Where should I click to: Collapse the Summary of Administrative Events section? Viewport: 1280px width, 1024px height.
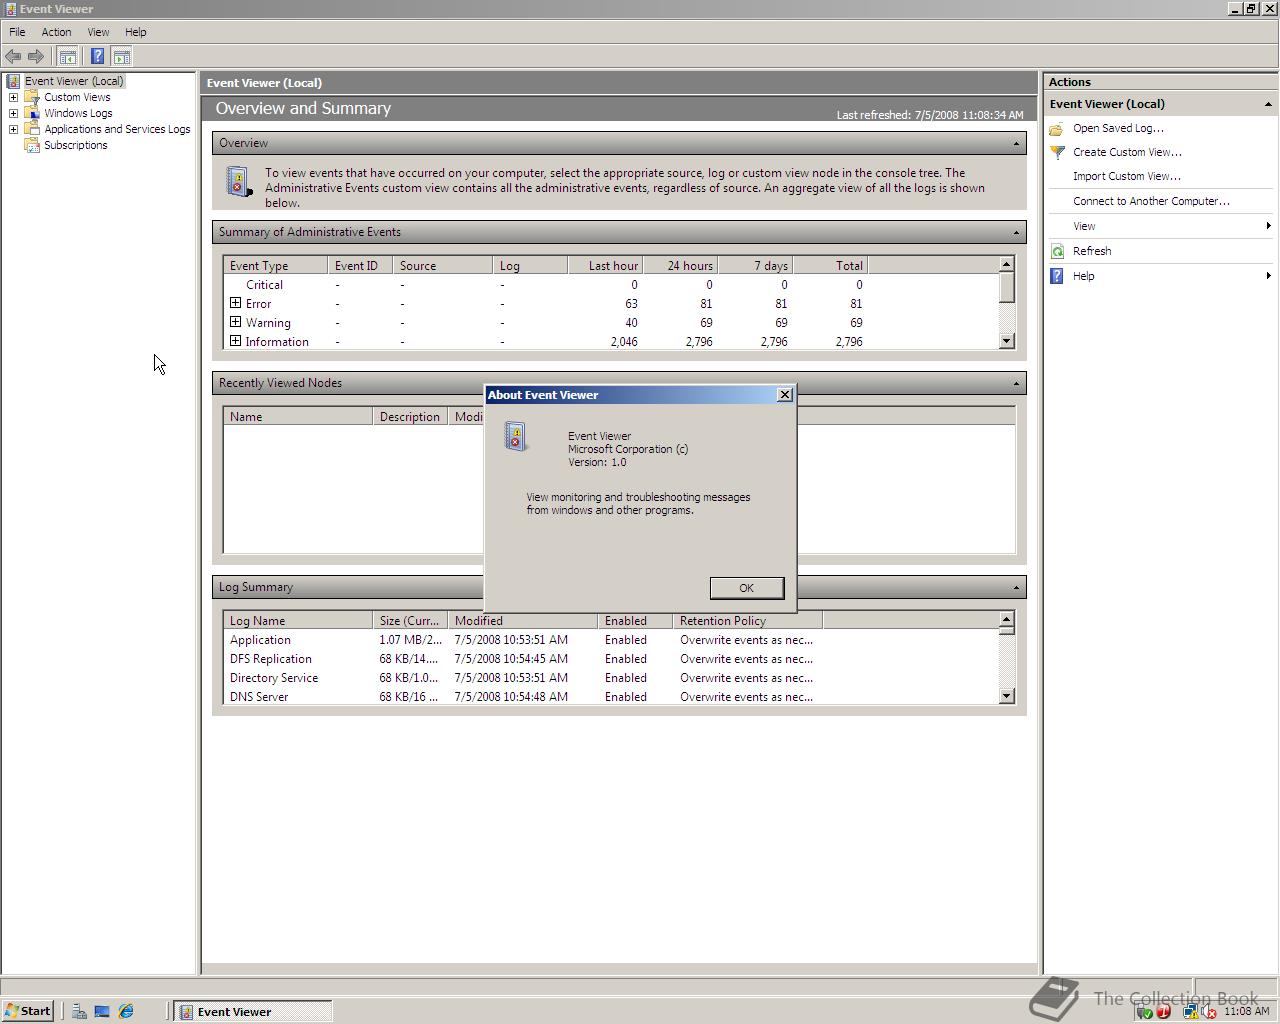pyautogui.click(x=1016, y=232)
